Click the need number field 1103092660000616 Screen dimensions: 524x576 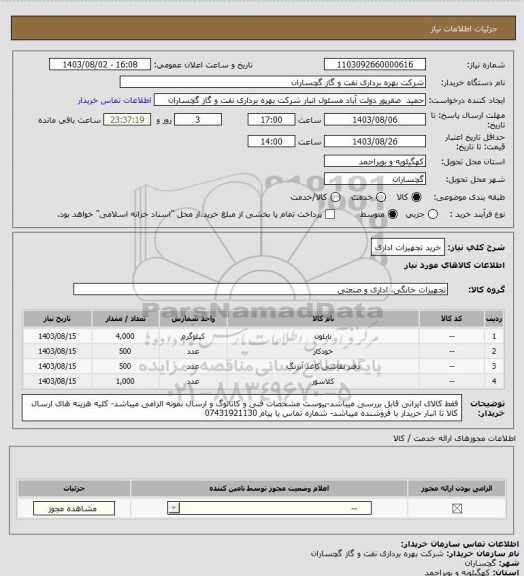pos(375,65)
